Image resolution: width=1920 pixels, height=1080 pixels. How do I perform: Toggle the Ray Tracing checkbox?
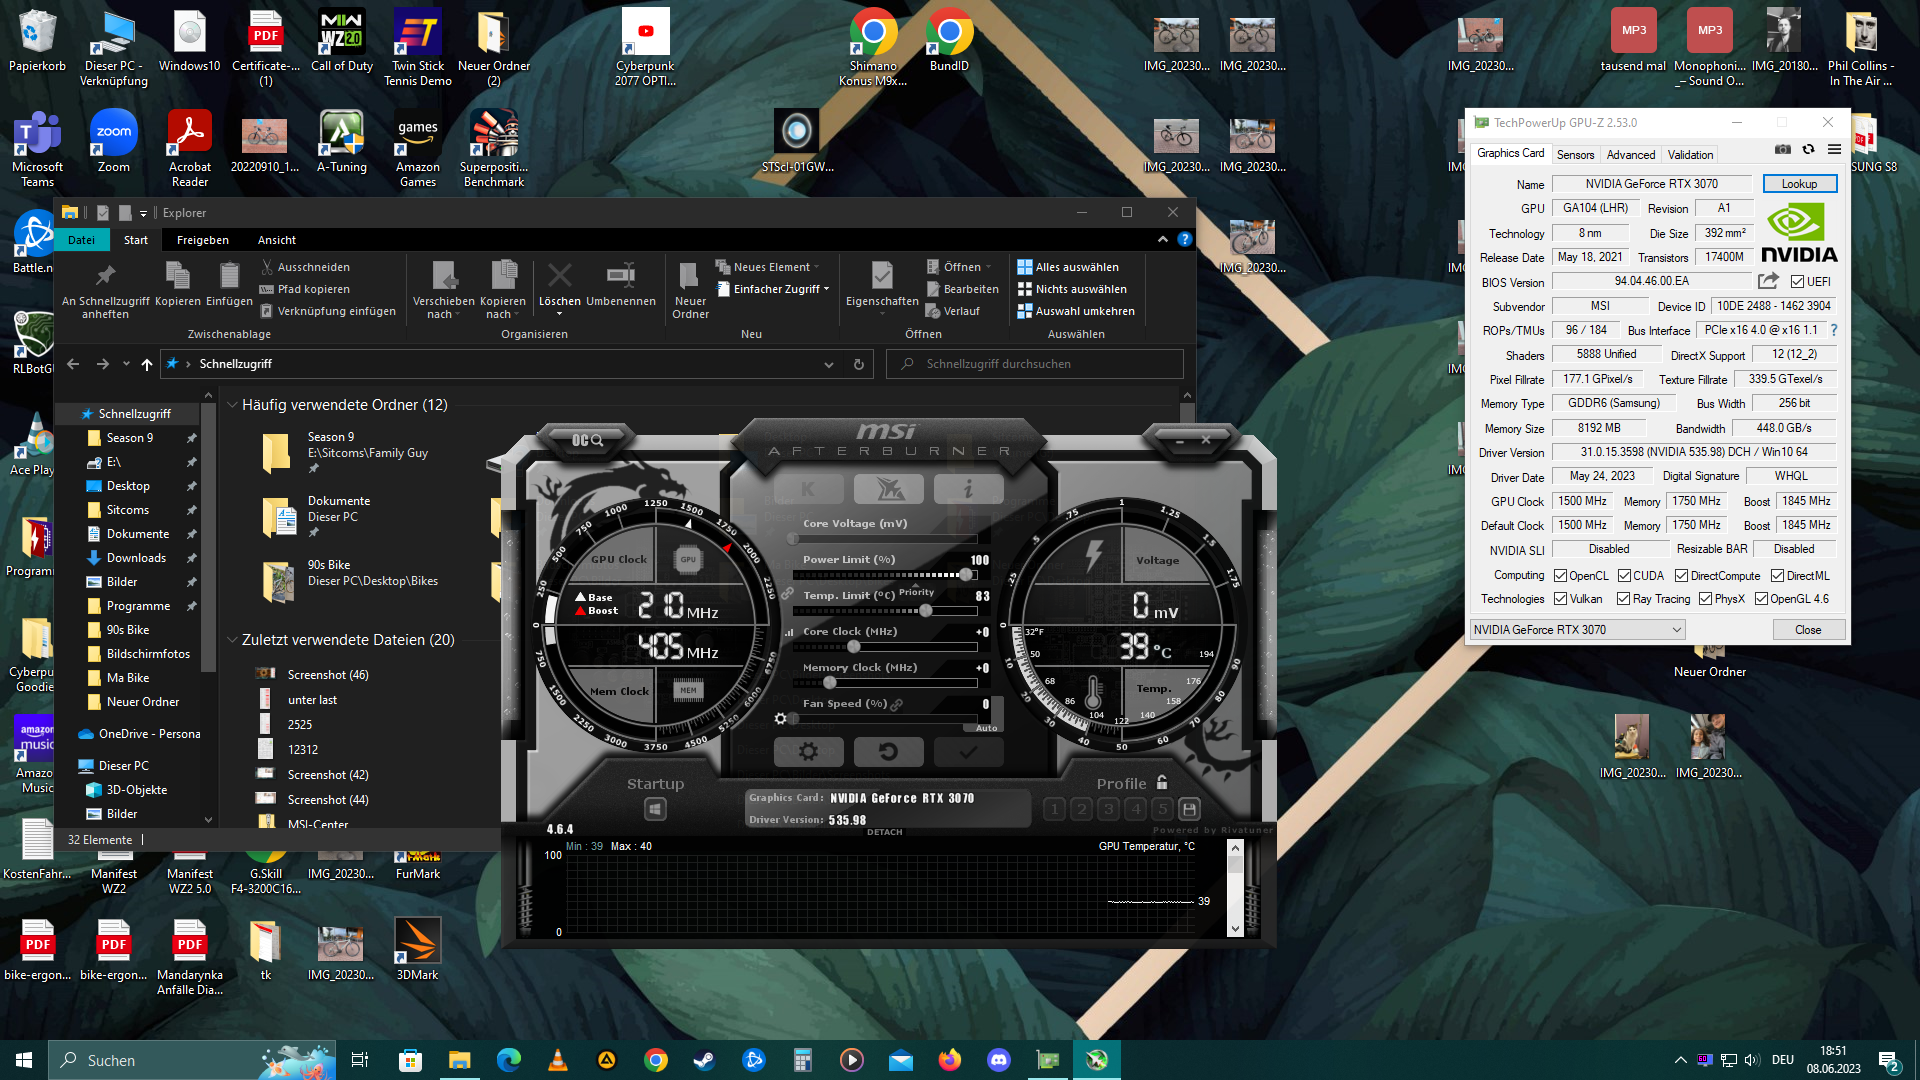click(1624, 599)
